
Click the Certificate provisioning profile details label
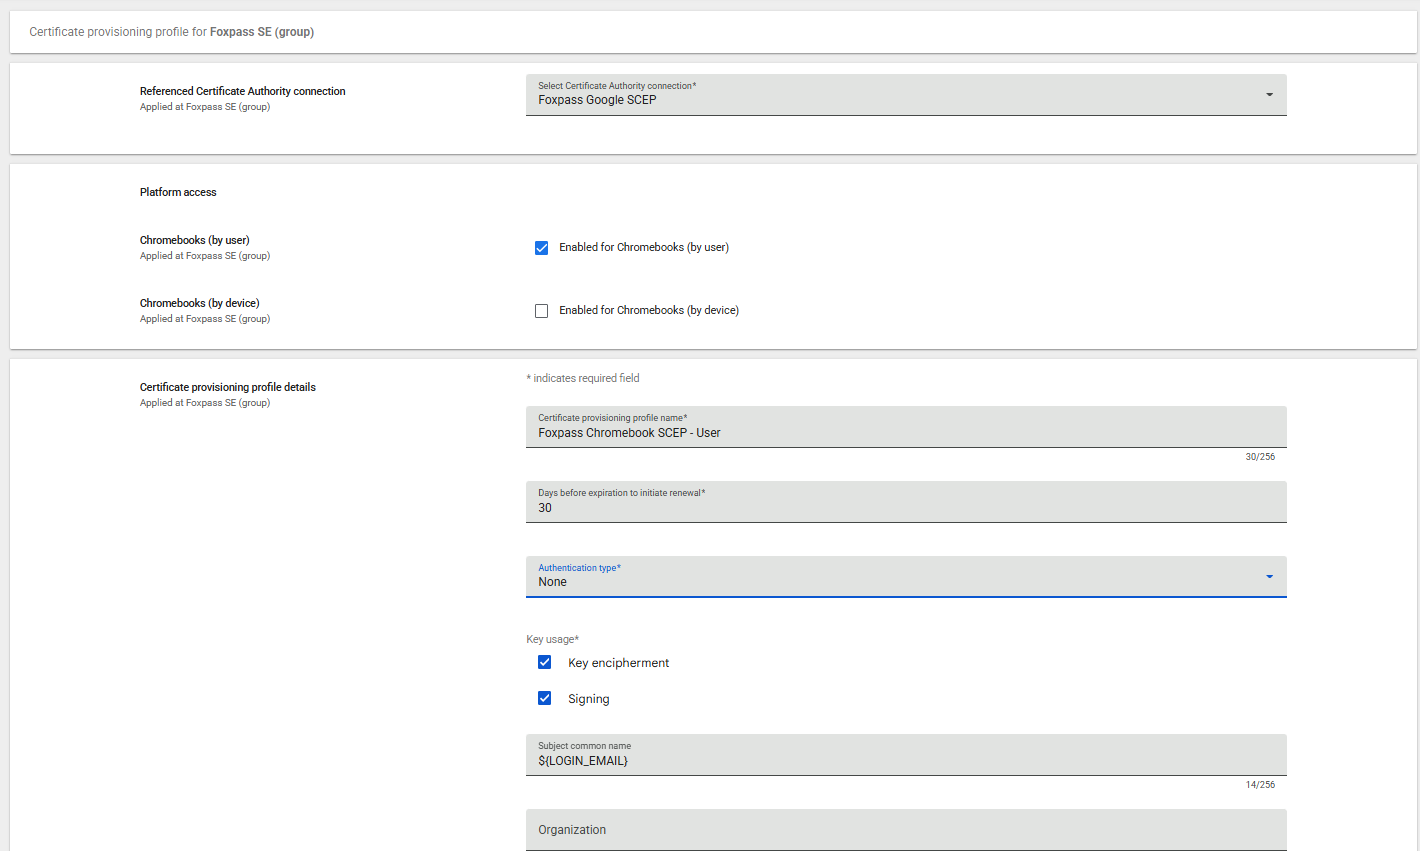point(228,387)
